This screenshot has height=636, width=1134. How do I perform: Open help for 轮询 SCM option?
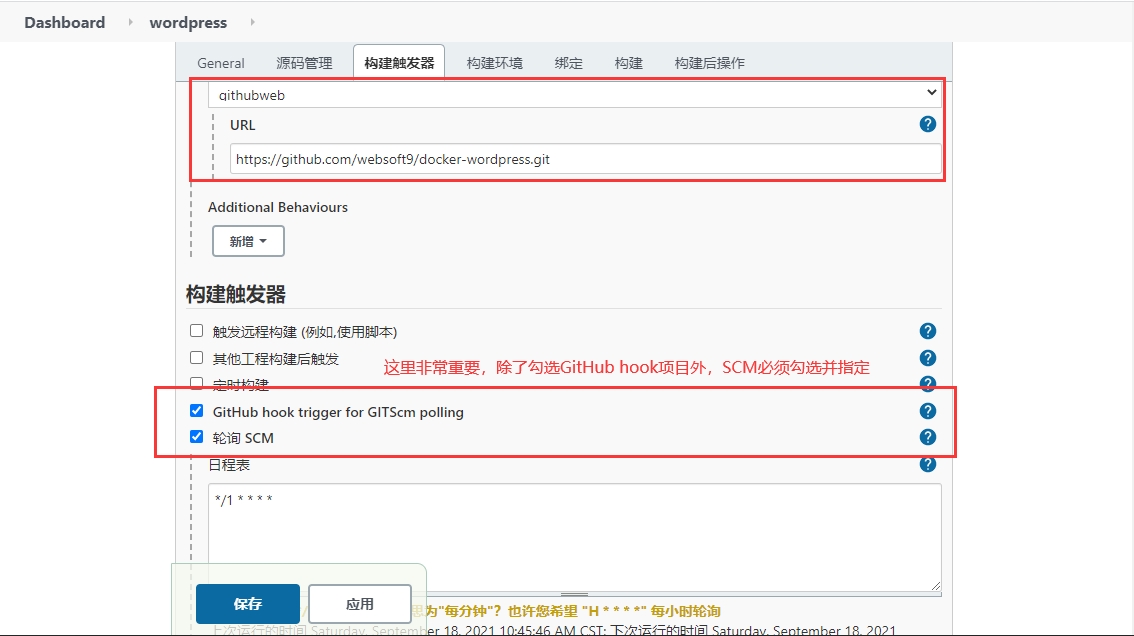point(927,437)
